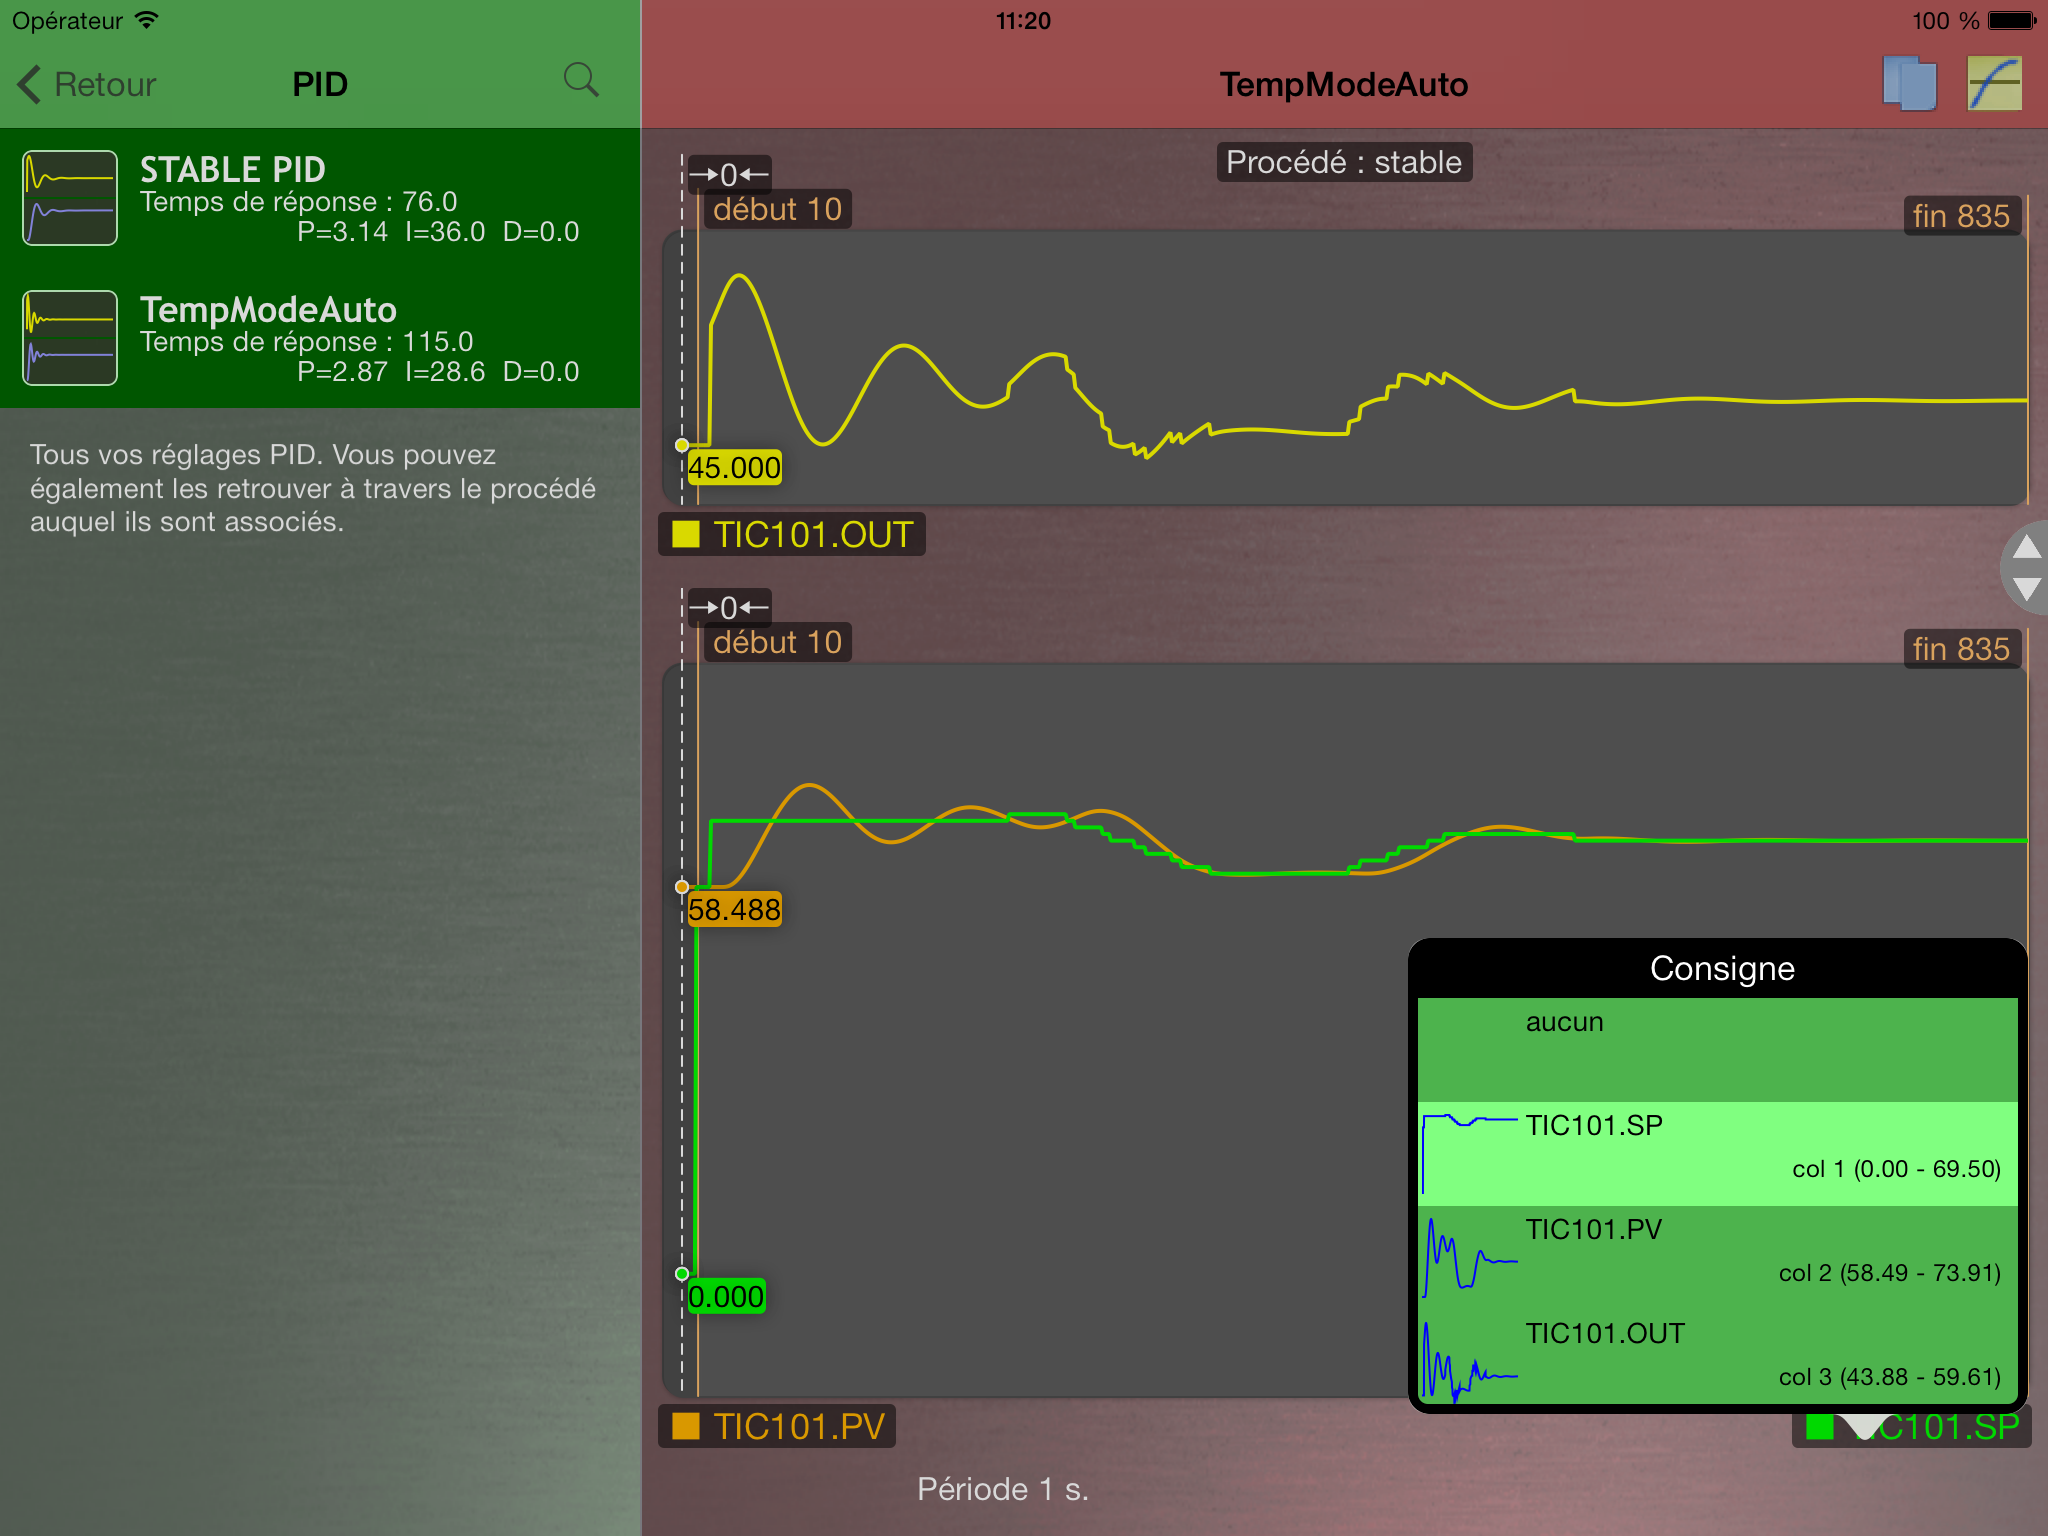
Task: Tap the Wi-Fi status icon
Action: (147, 20)
